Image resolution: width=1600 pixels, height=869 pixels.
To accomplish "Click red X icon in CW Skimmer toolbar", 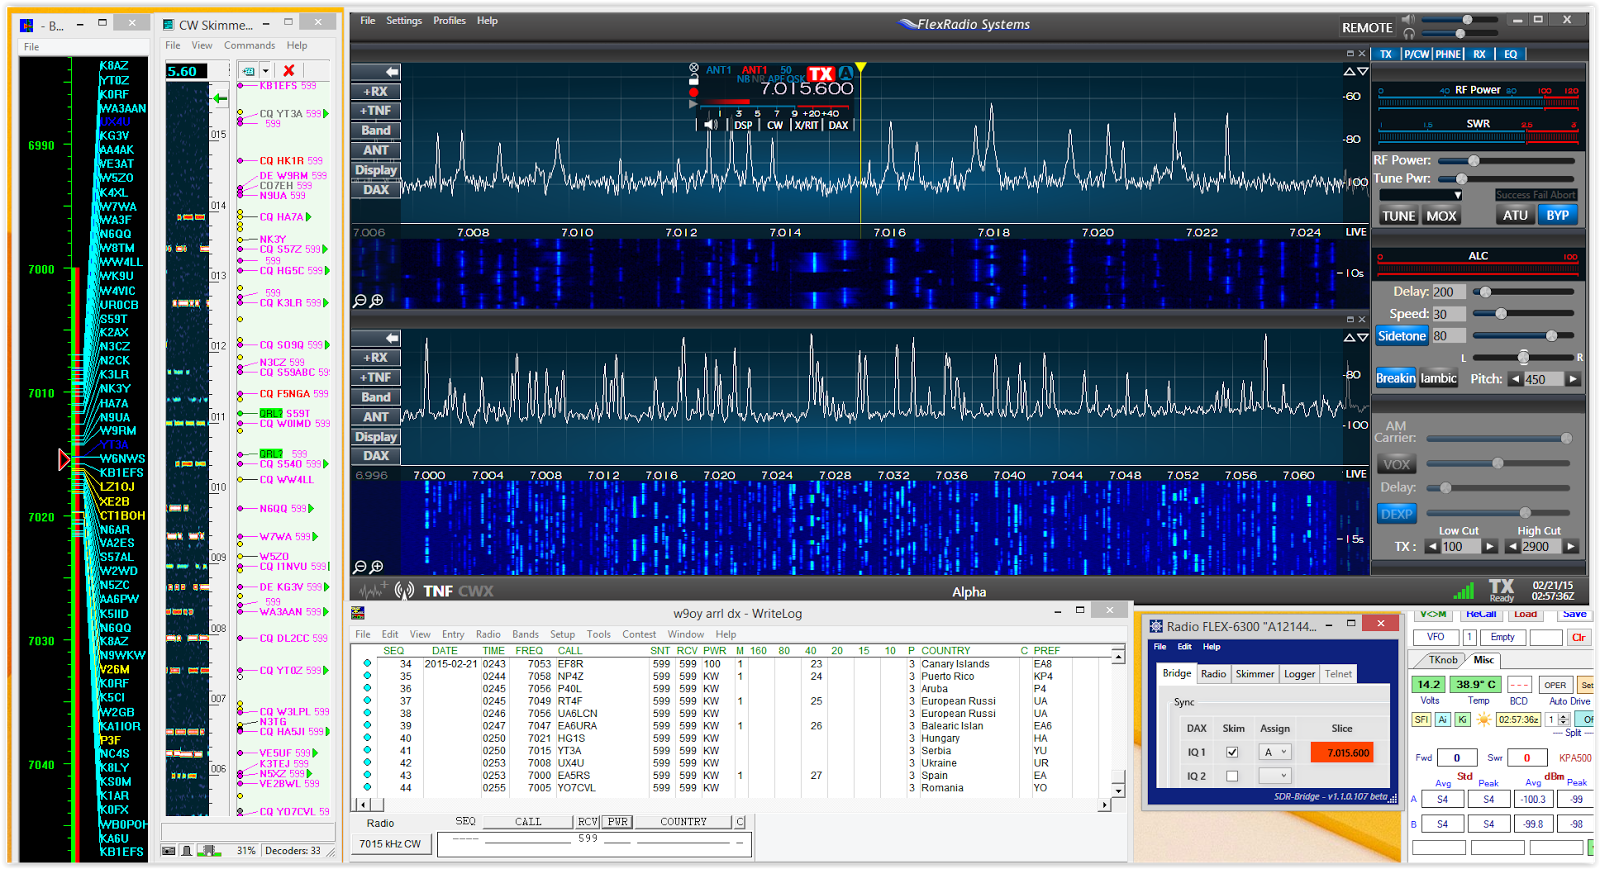I will click(288, 71).
